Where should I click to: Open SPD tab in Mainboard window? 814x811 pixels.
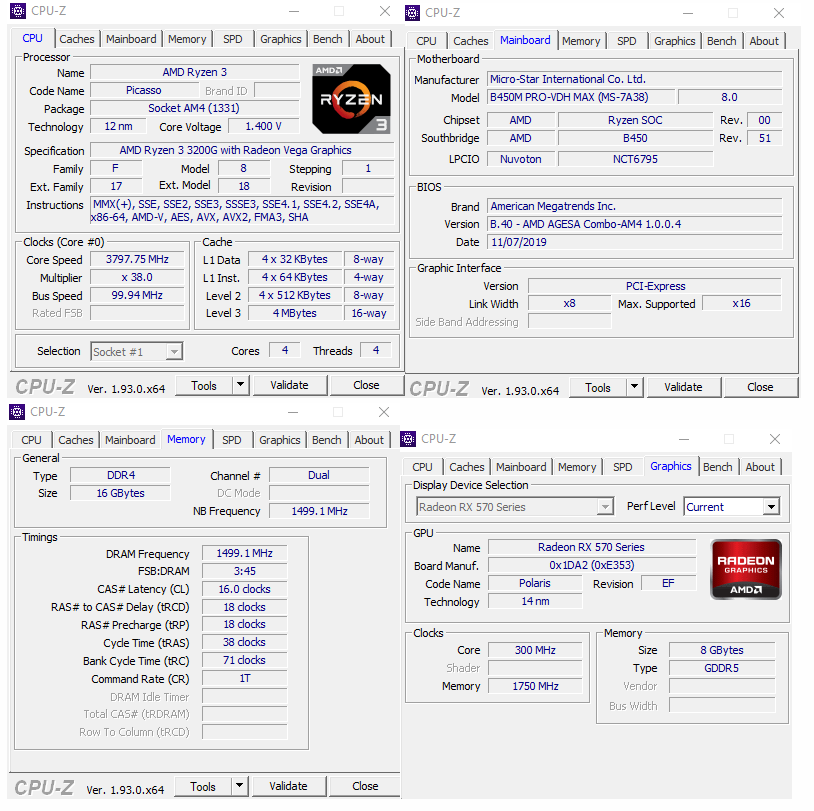point(627,41)
